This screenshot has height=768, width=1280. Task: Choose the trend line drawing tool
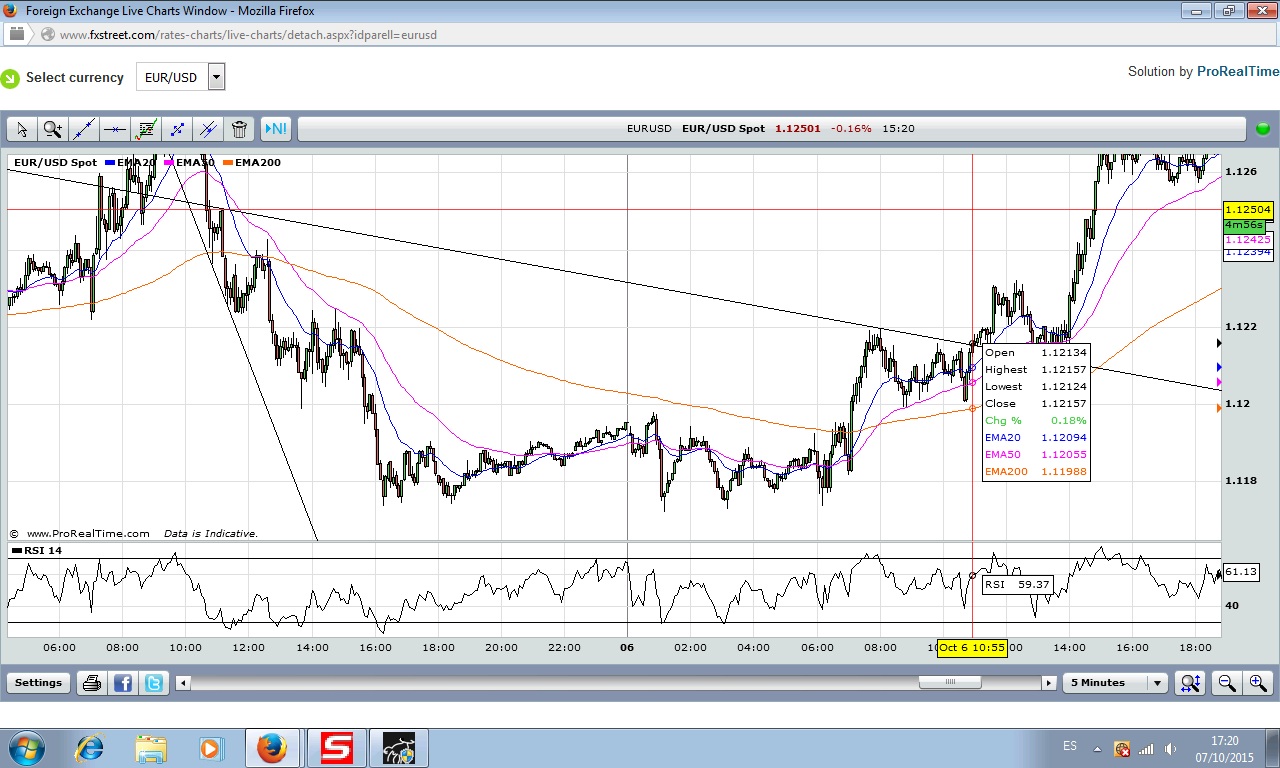(84, 129)
